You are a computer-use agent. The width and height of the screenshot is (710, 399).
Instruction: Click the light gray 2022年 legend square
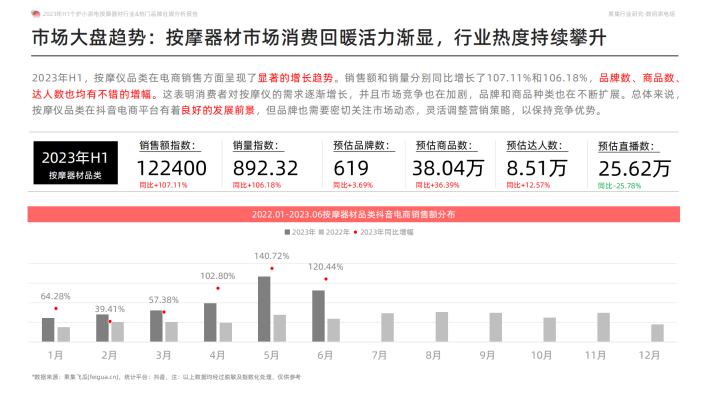pos(321,232)
